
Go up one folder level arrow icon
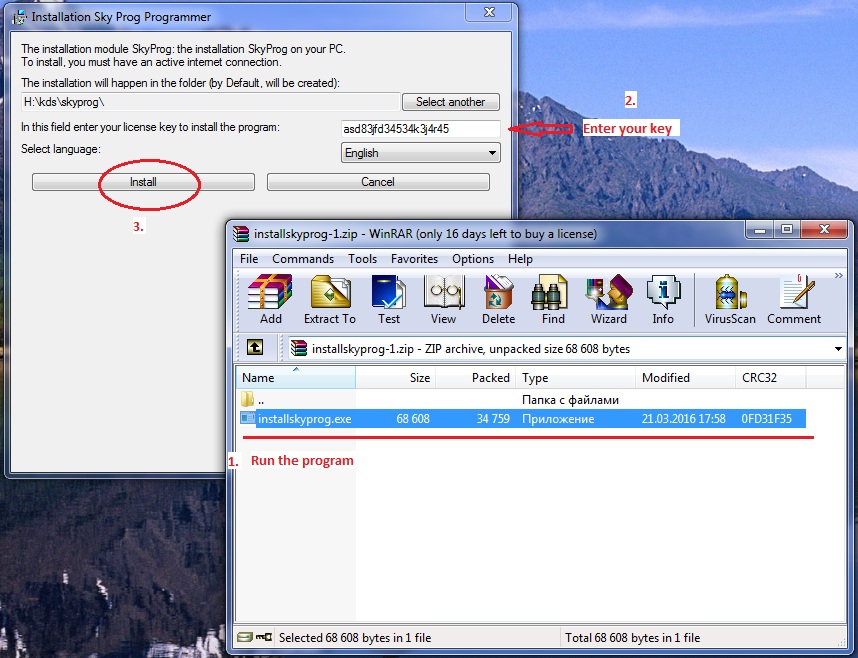coord(255,348)
